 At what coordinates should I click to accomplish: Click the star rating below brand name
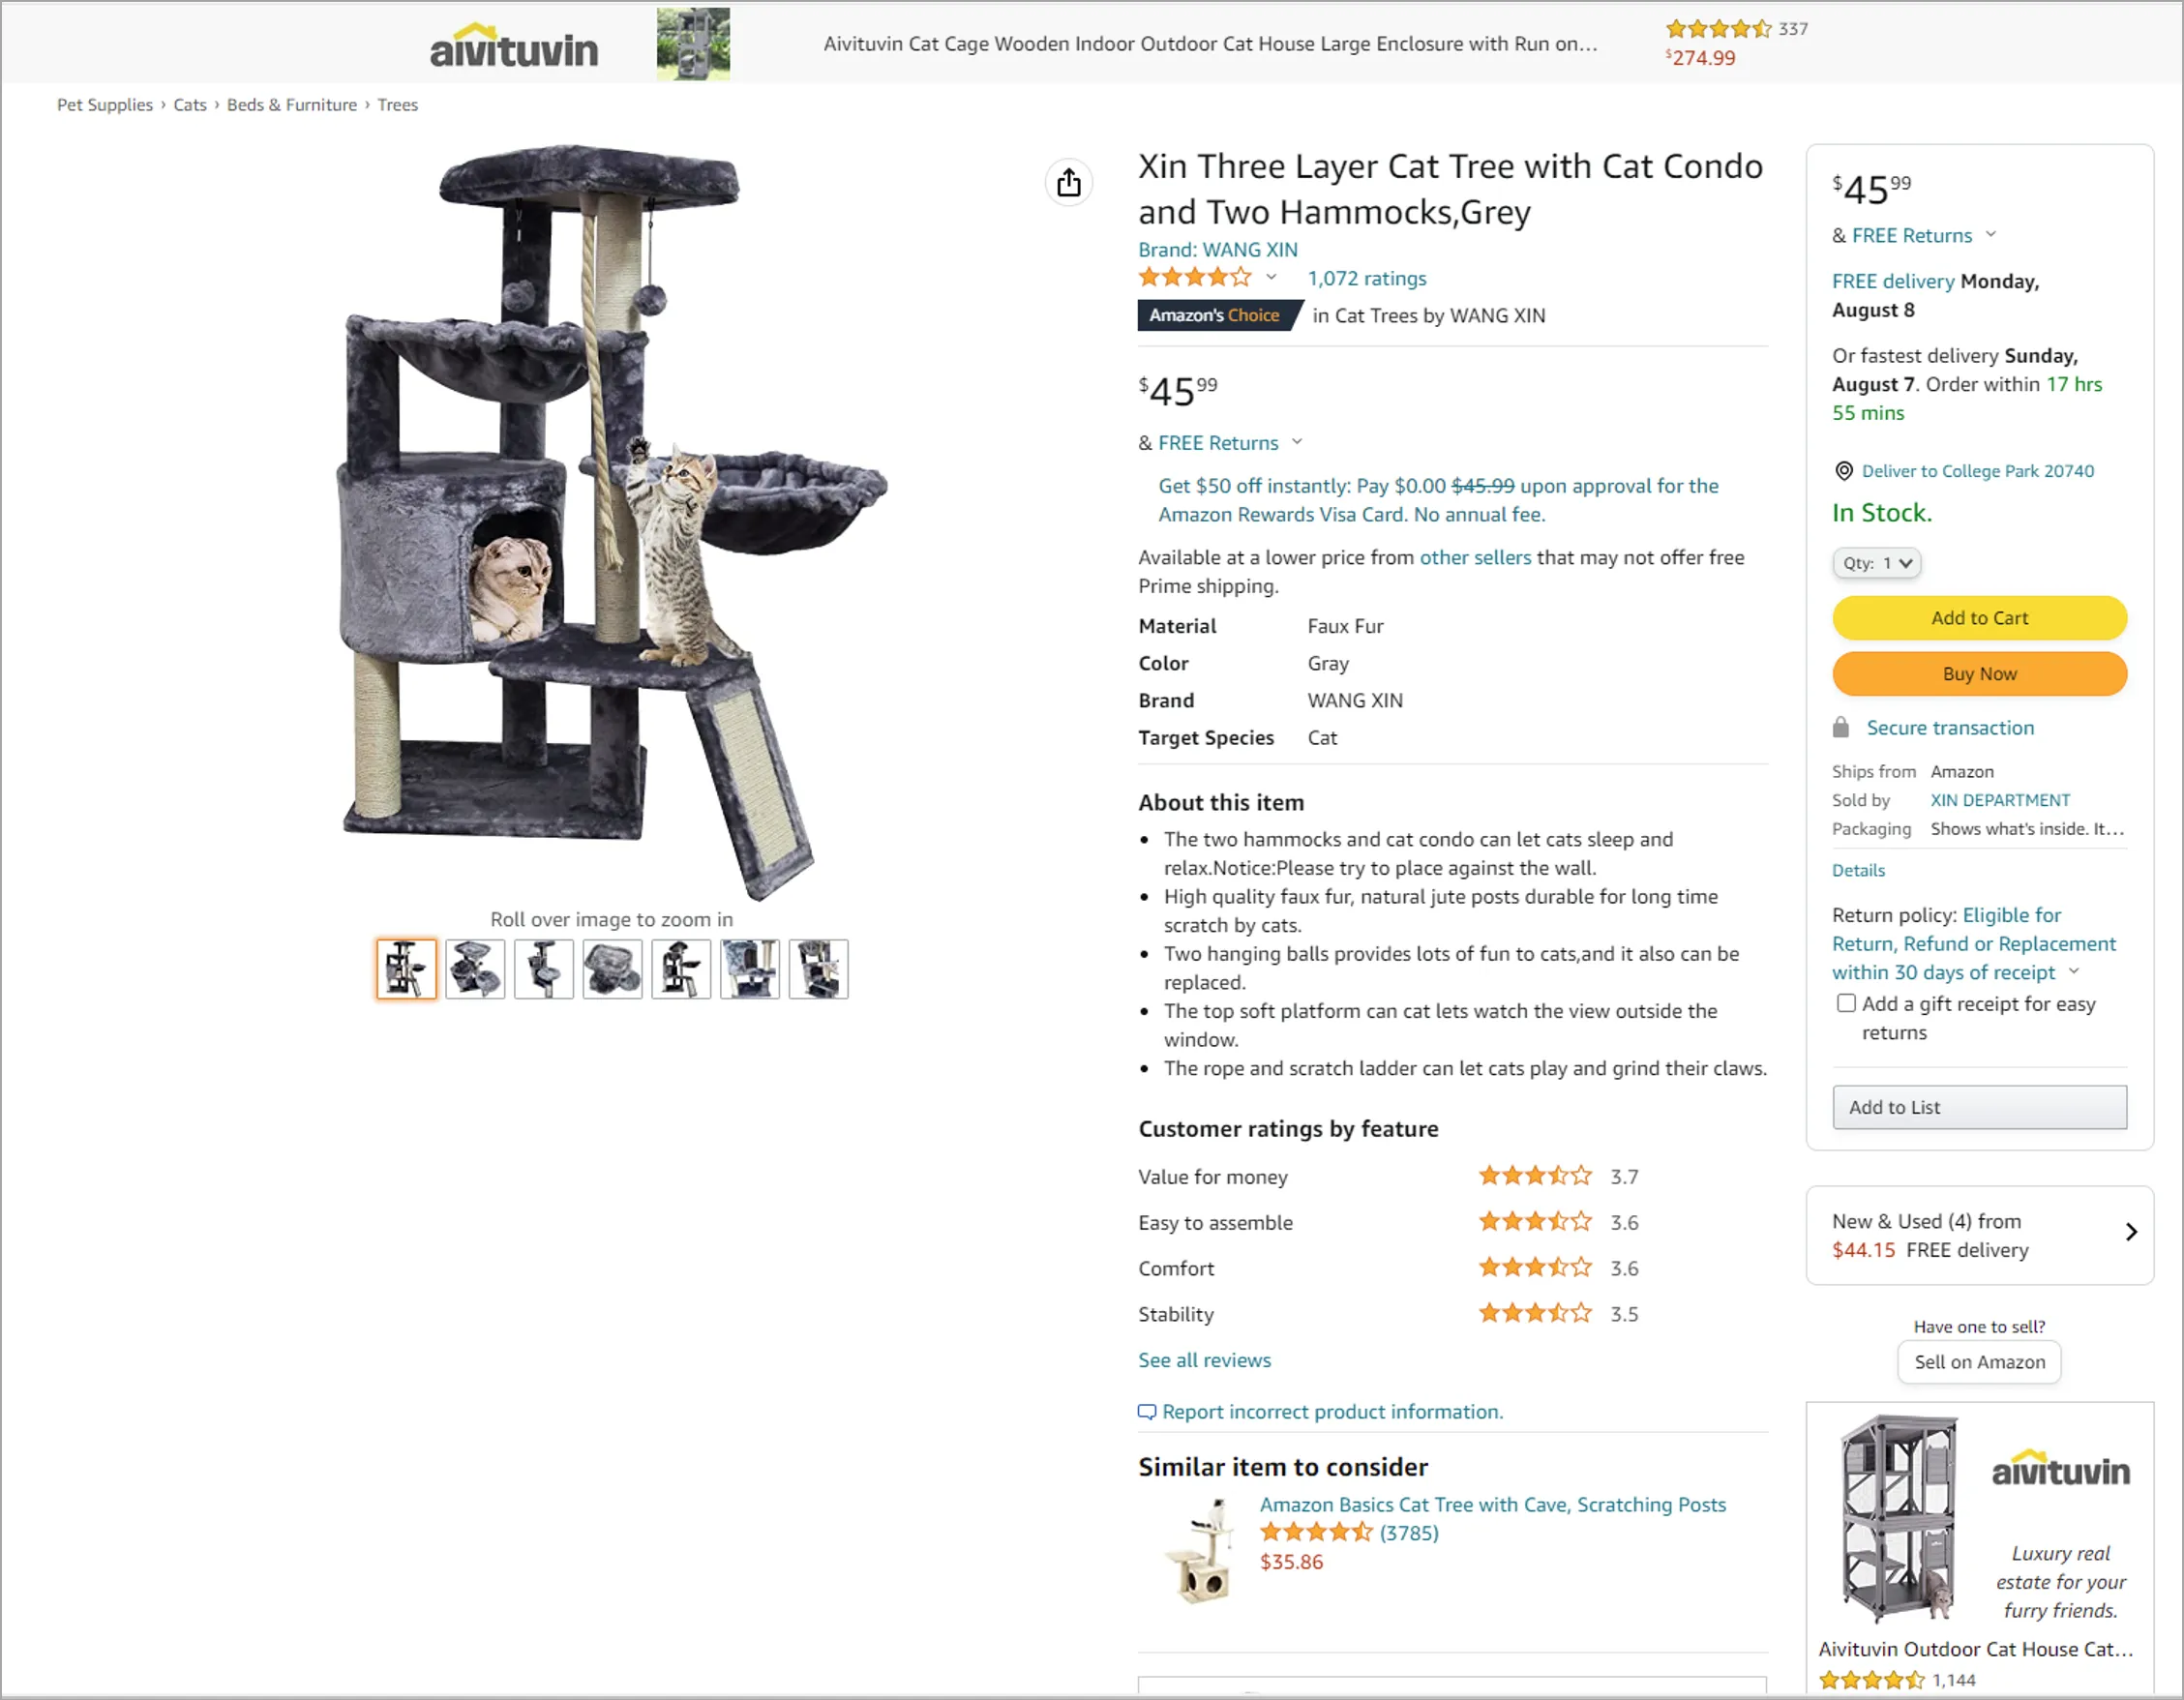coord(1194,278)
